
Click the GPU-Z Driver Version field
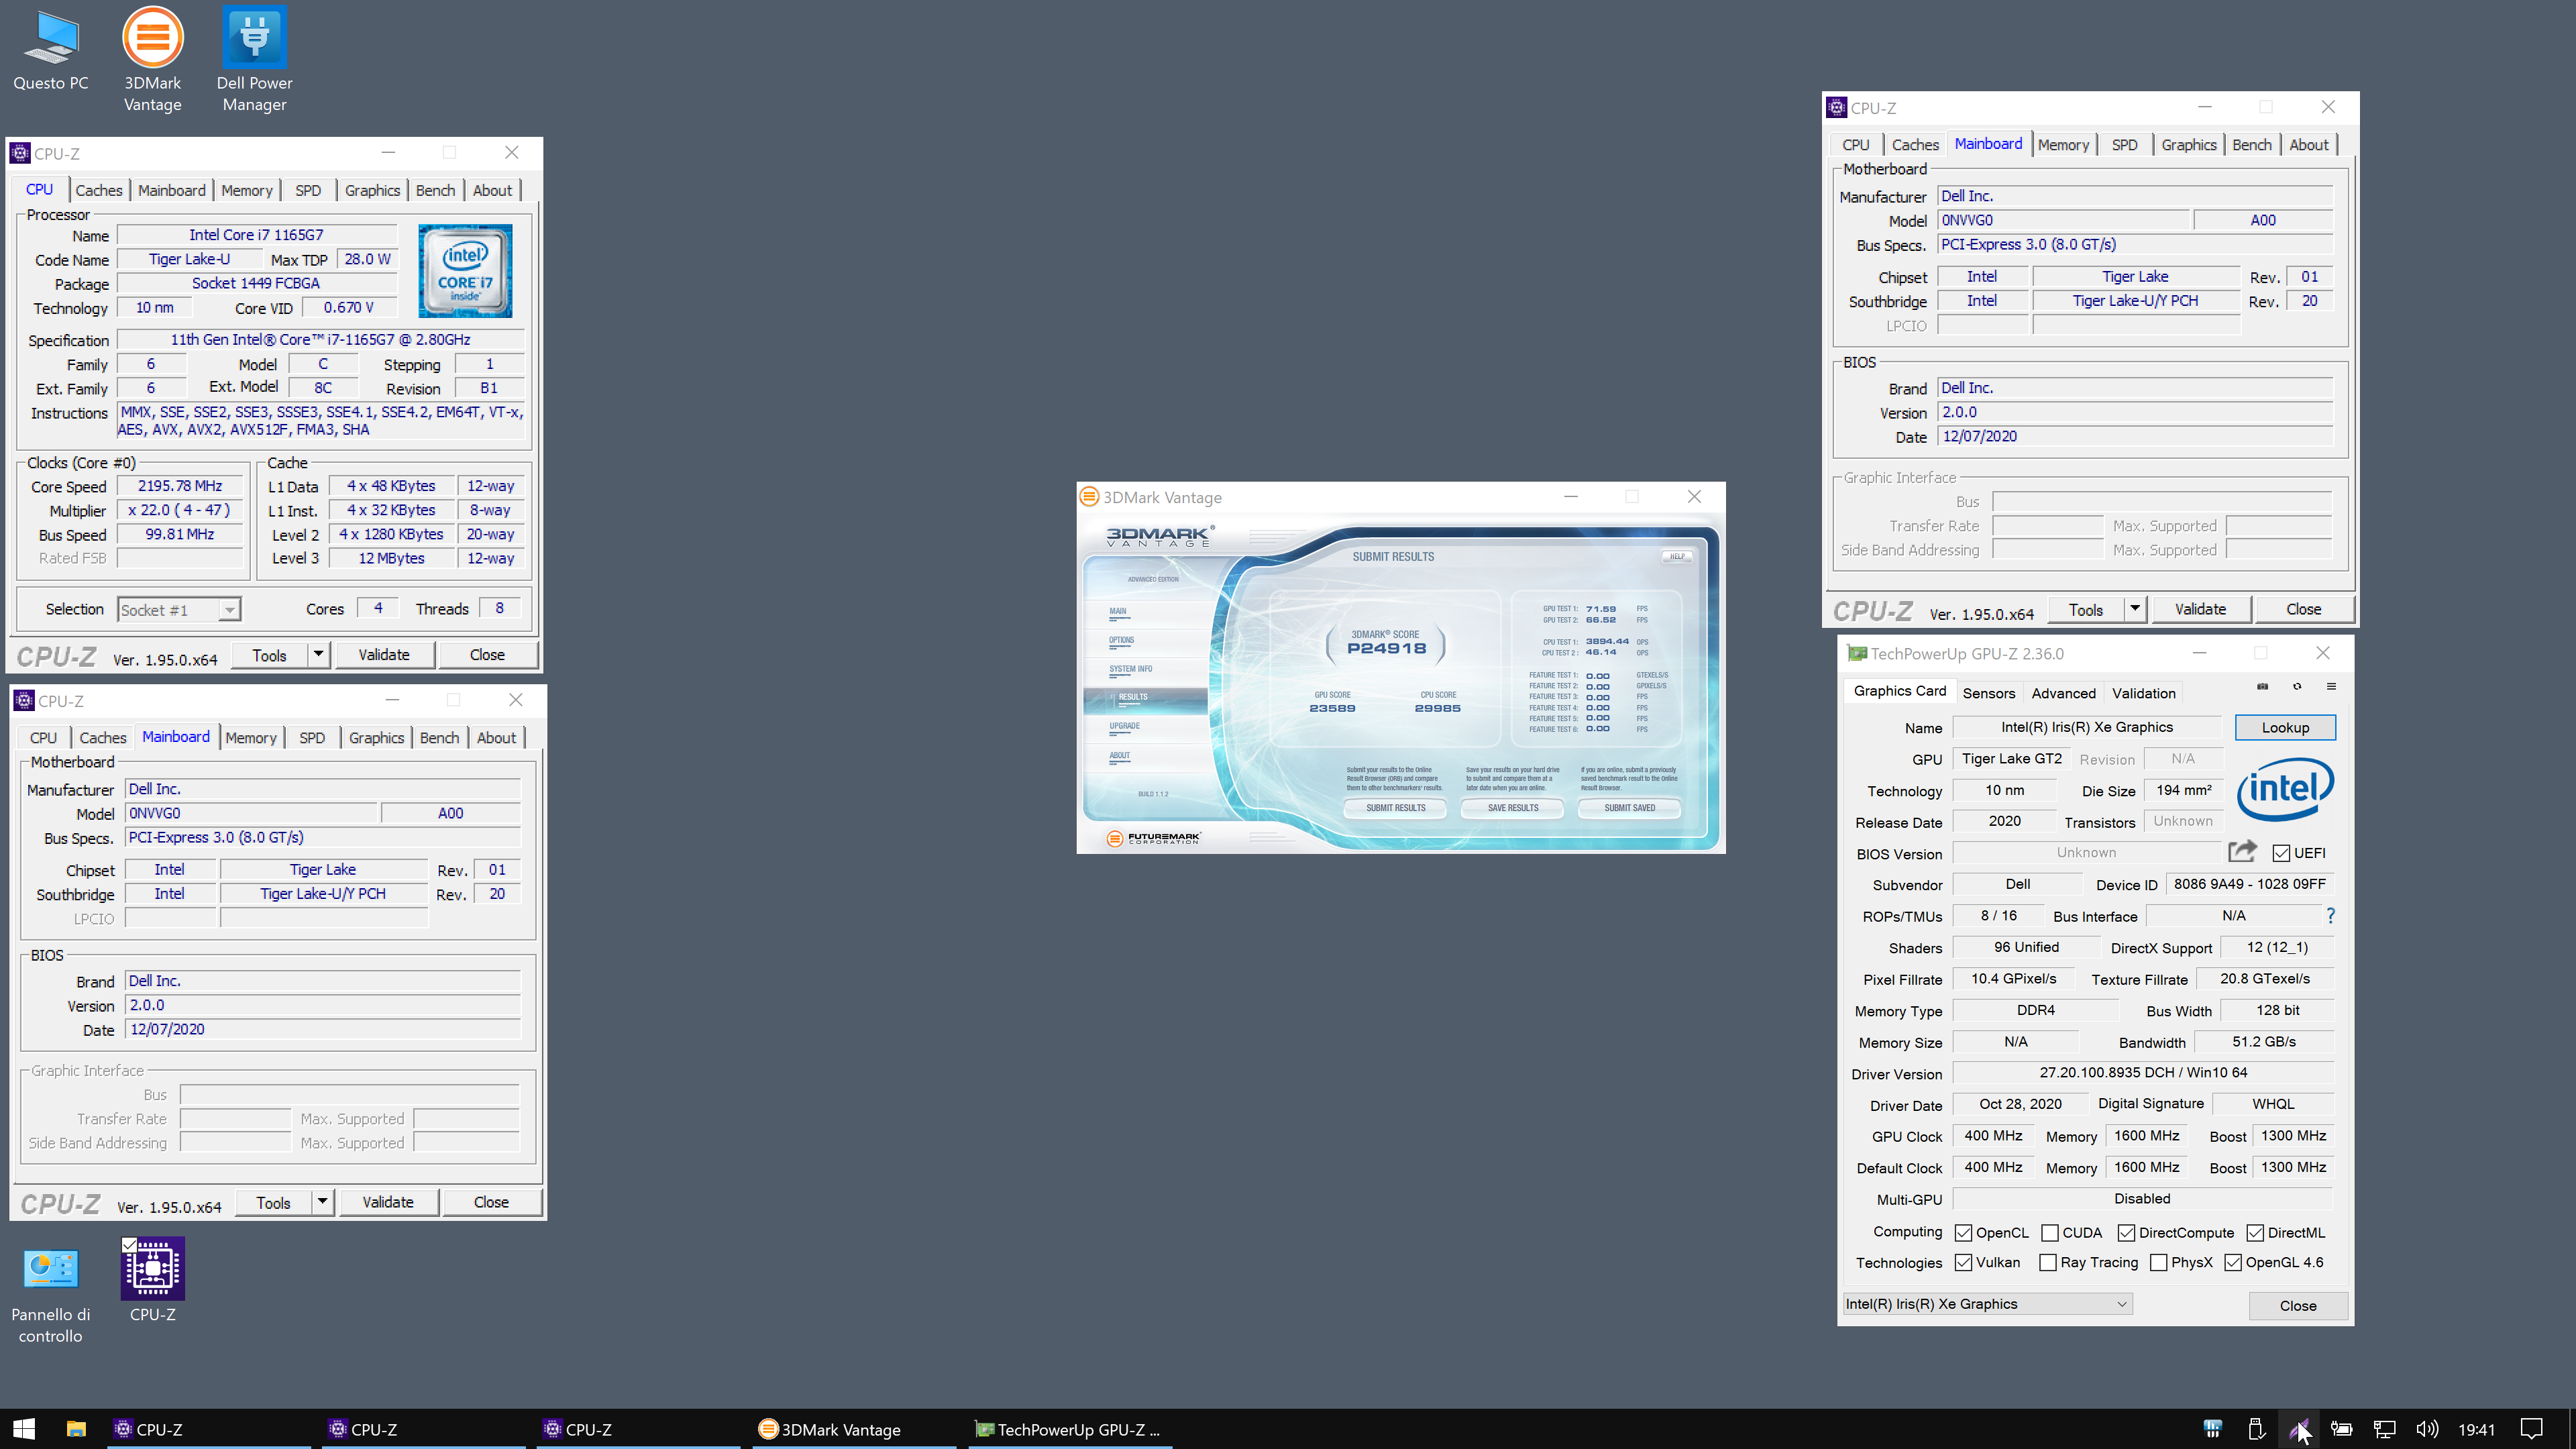(2143, 1072)
